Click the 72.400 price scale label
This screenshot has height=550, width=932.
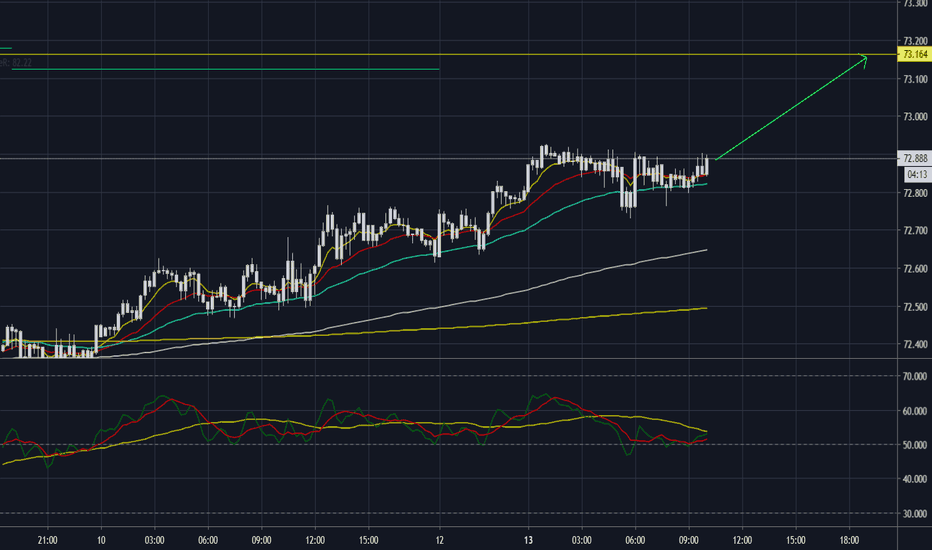point(913,346)
